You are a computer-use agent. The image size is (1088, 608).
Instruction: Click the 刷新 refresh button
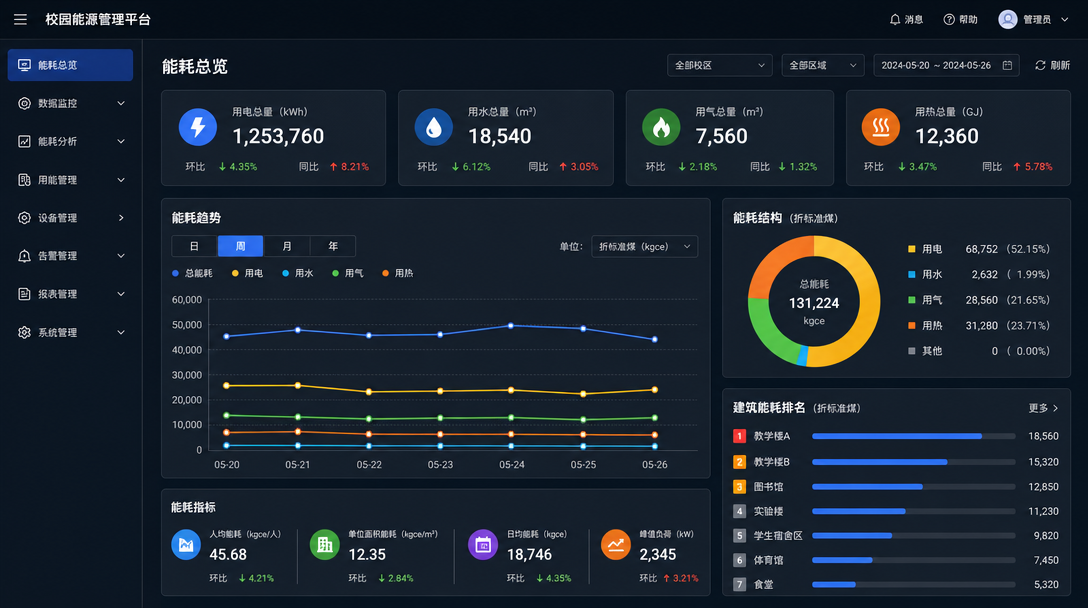pyautogui.click(x=1052, y=65)
